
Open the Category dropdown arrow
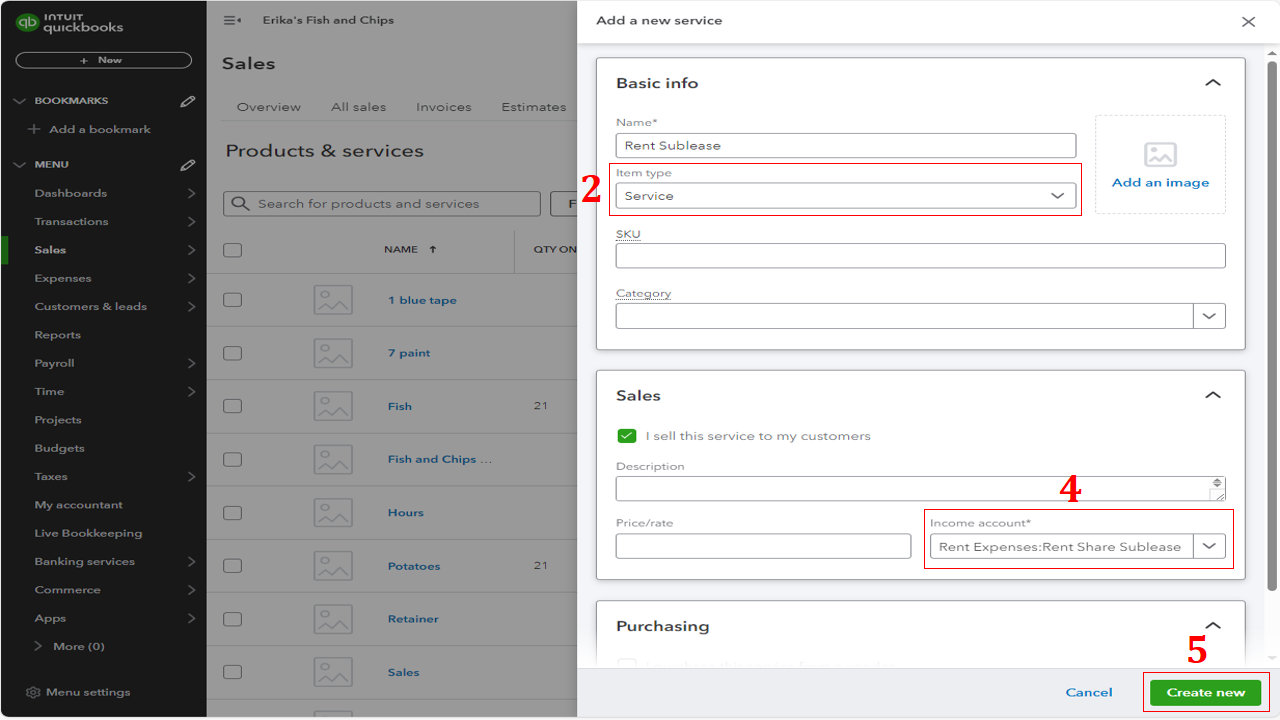[x=1209, y=316]
